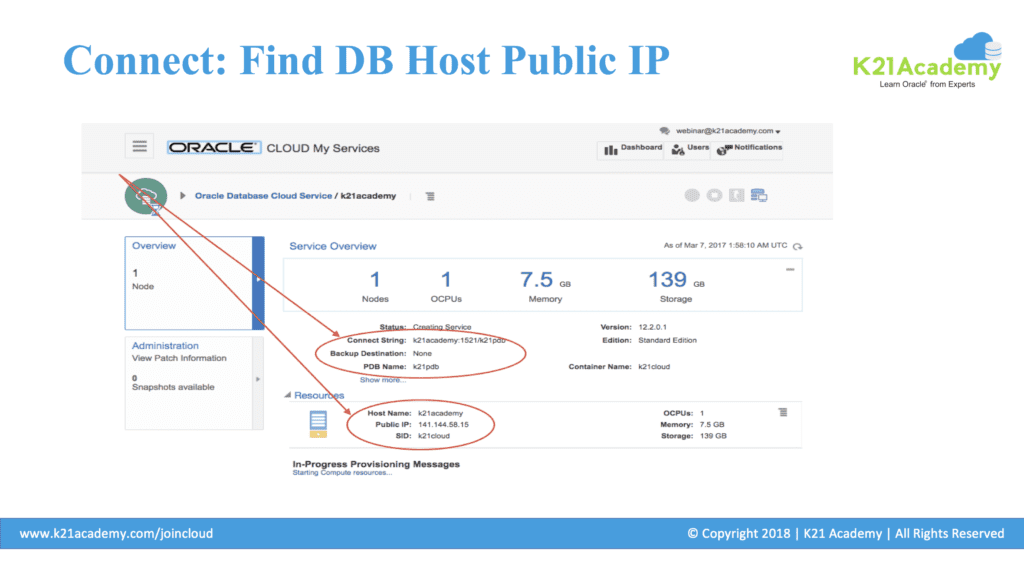1024x576 pixels.
Task: Refresh the service overview timestamp
Action: click(x=797, y=246)
